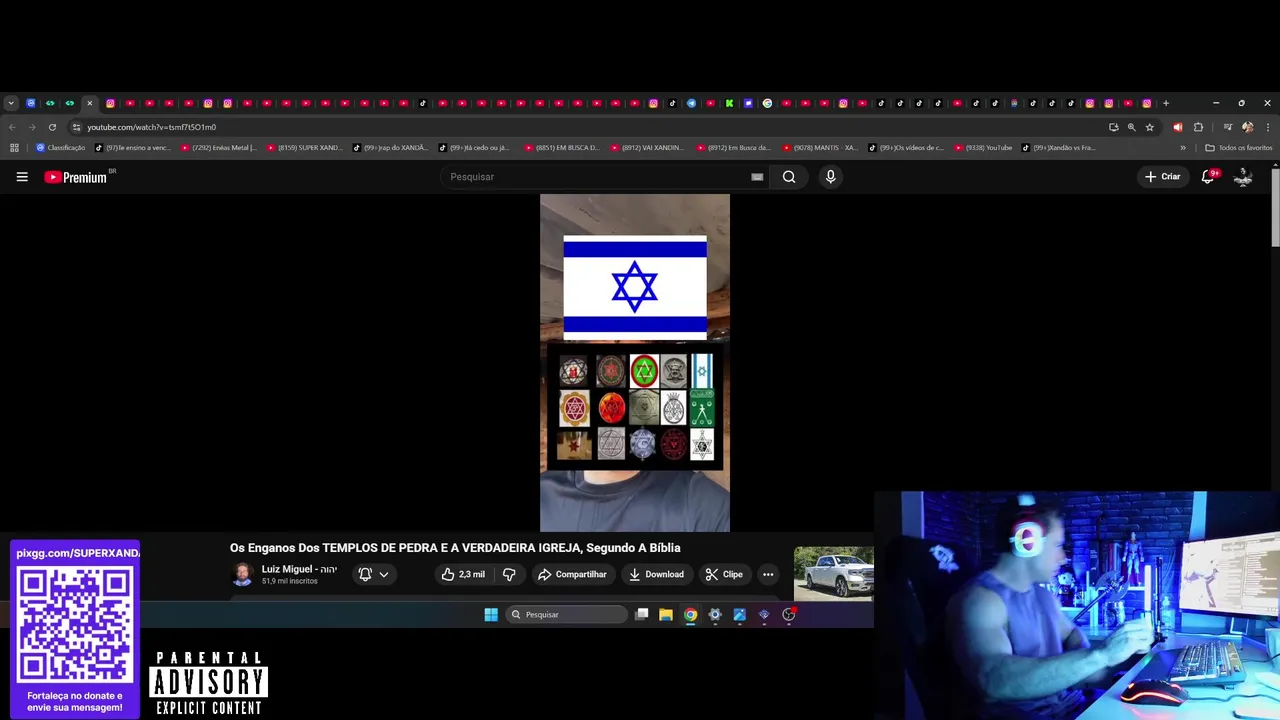Switch to the Telegram tab
Image resolution: width=1280 pixels, height=720 pixels.
691,103
